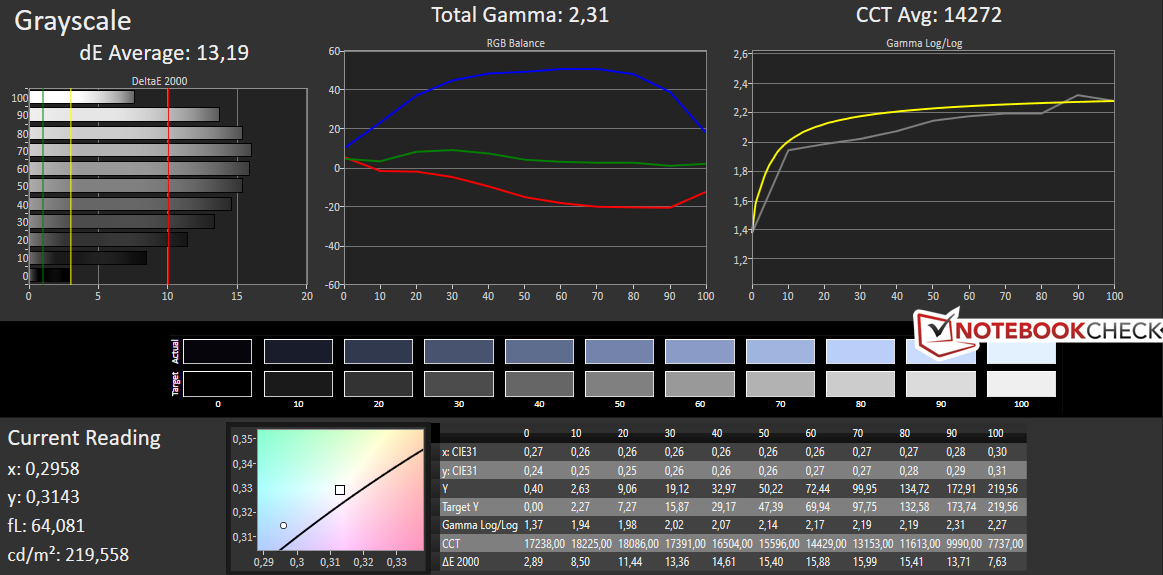Click ΔE 2000 value 2,89 in column 0
Screen dimensions: 1163x575
pyautogui.click(x=533, y=562)
